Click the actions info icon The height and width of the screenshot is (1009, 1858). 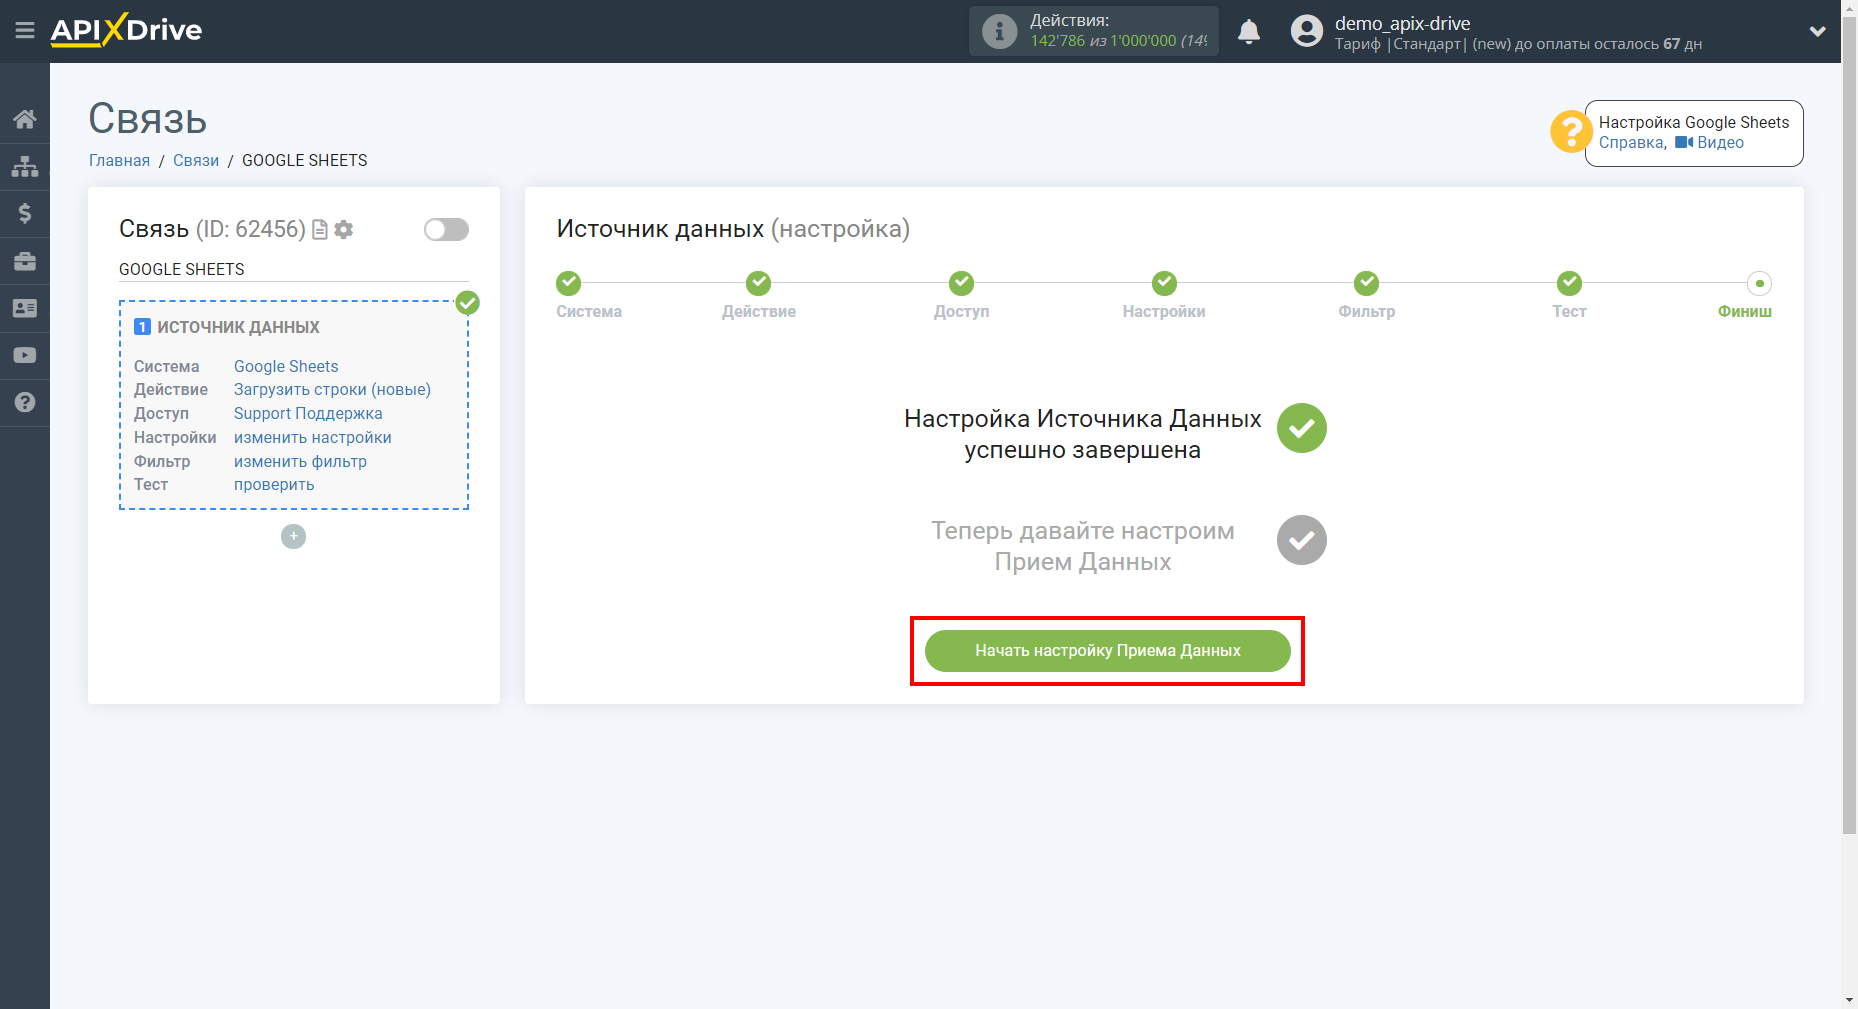pos(999,31)
